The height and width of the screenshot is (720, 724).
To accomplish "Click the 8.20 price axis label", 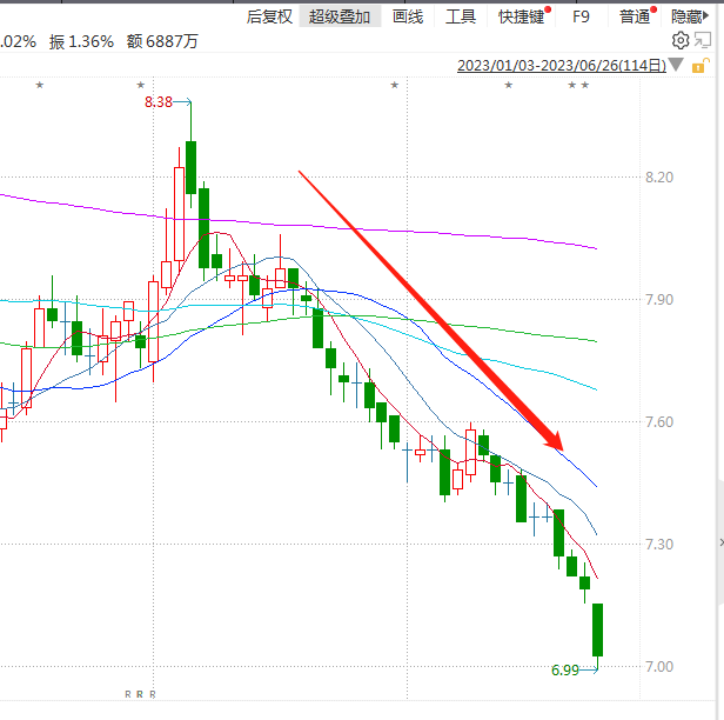I will (x=659, y=177).
